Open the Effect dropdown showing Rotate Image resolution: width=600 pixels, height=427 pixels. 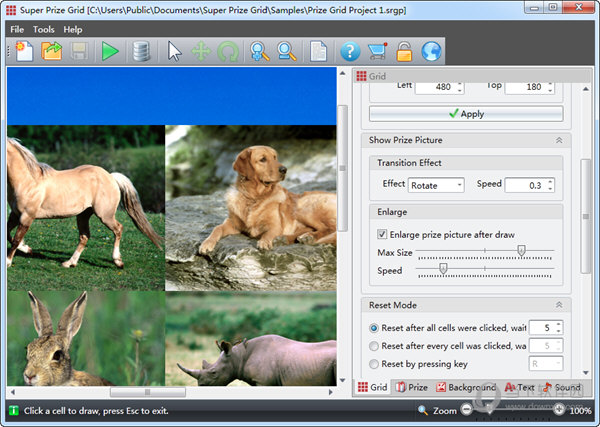click(437, 184)
